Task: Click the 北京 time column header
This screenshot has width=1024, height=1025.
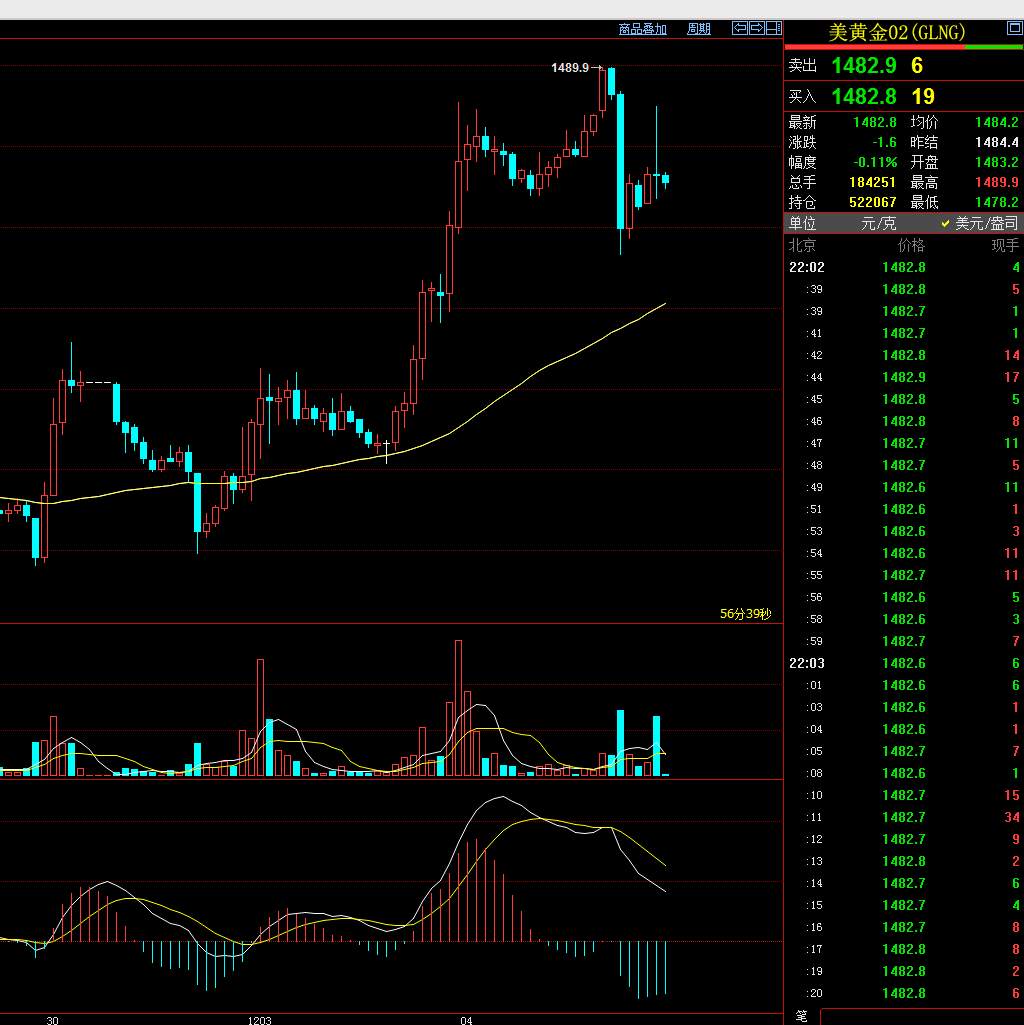Action: (x=802, y=245)
